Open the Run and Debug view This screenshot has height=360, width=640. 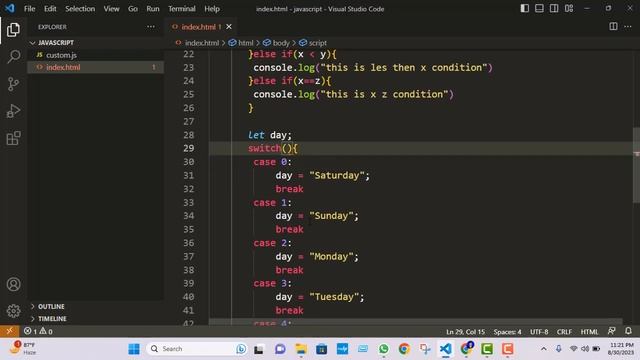click(13, 111)
